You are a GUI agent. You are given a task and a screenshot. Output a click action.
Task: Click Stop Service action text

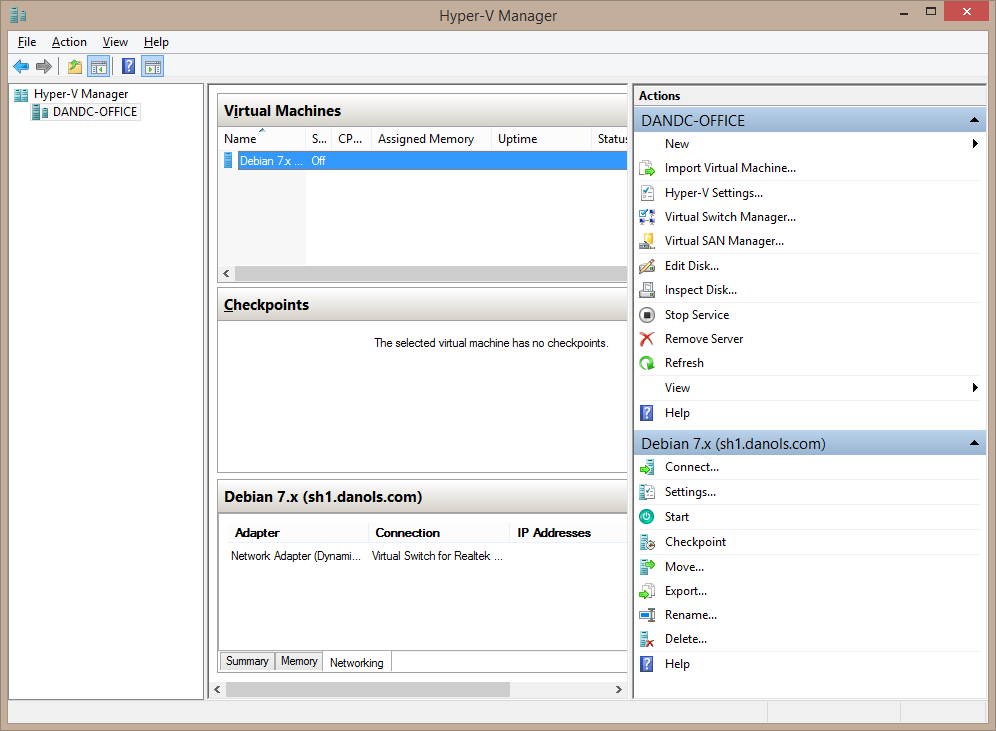coord(697,314)
